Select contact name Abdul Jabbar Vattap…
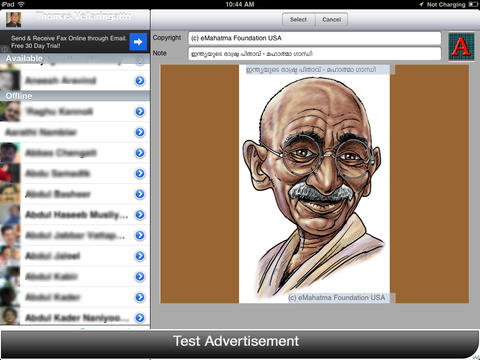 pyautogui.click(x=75, y=236)
